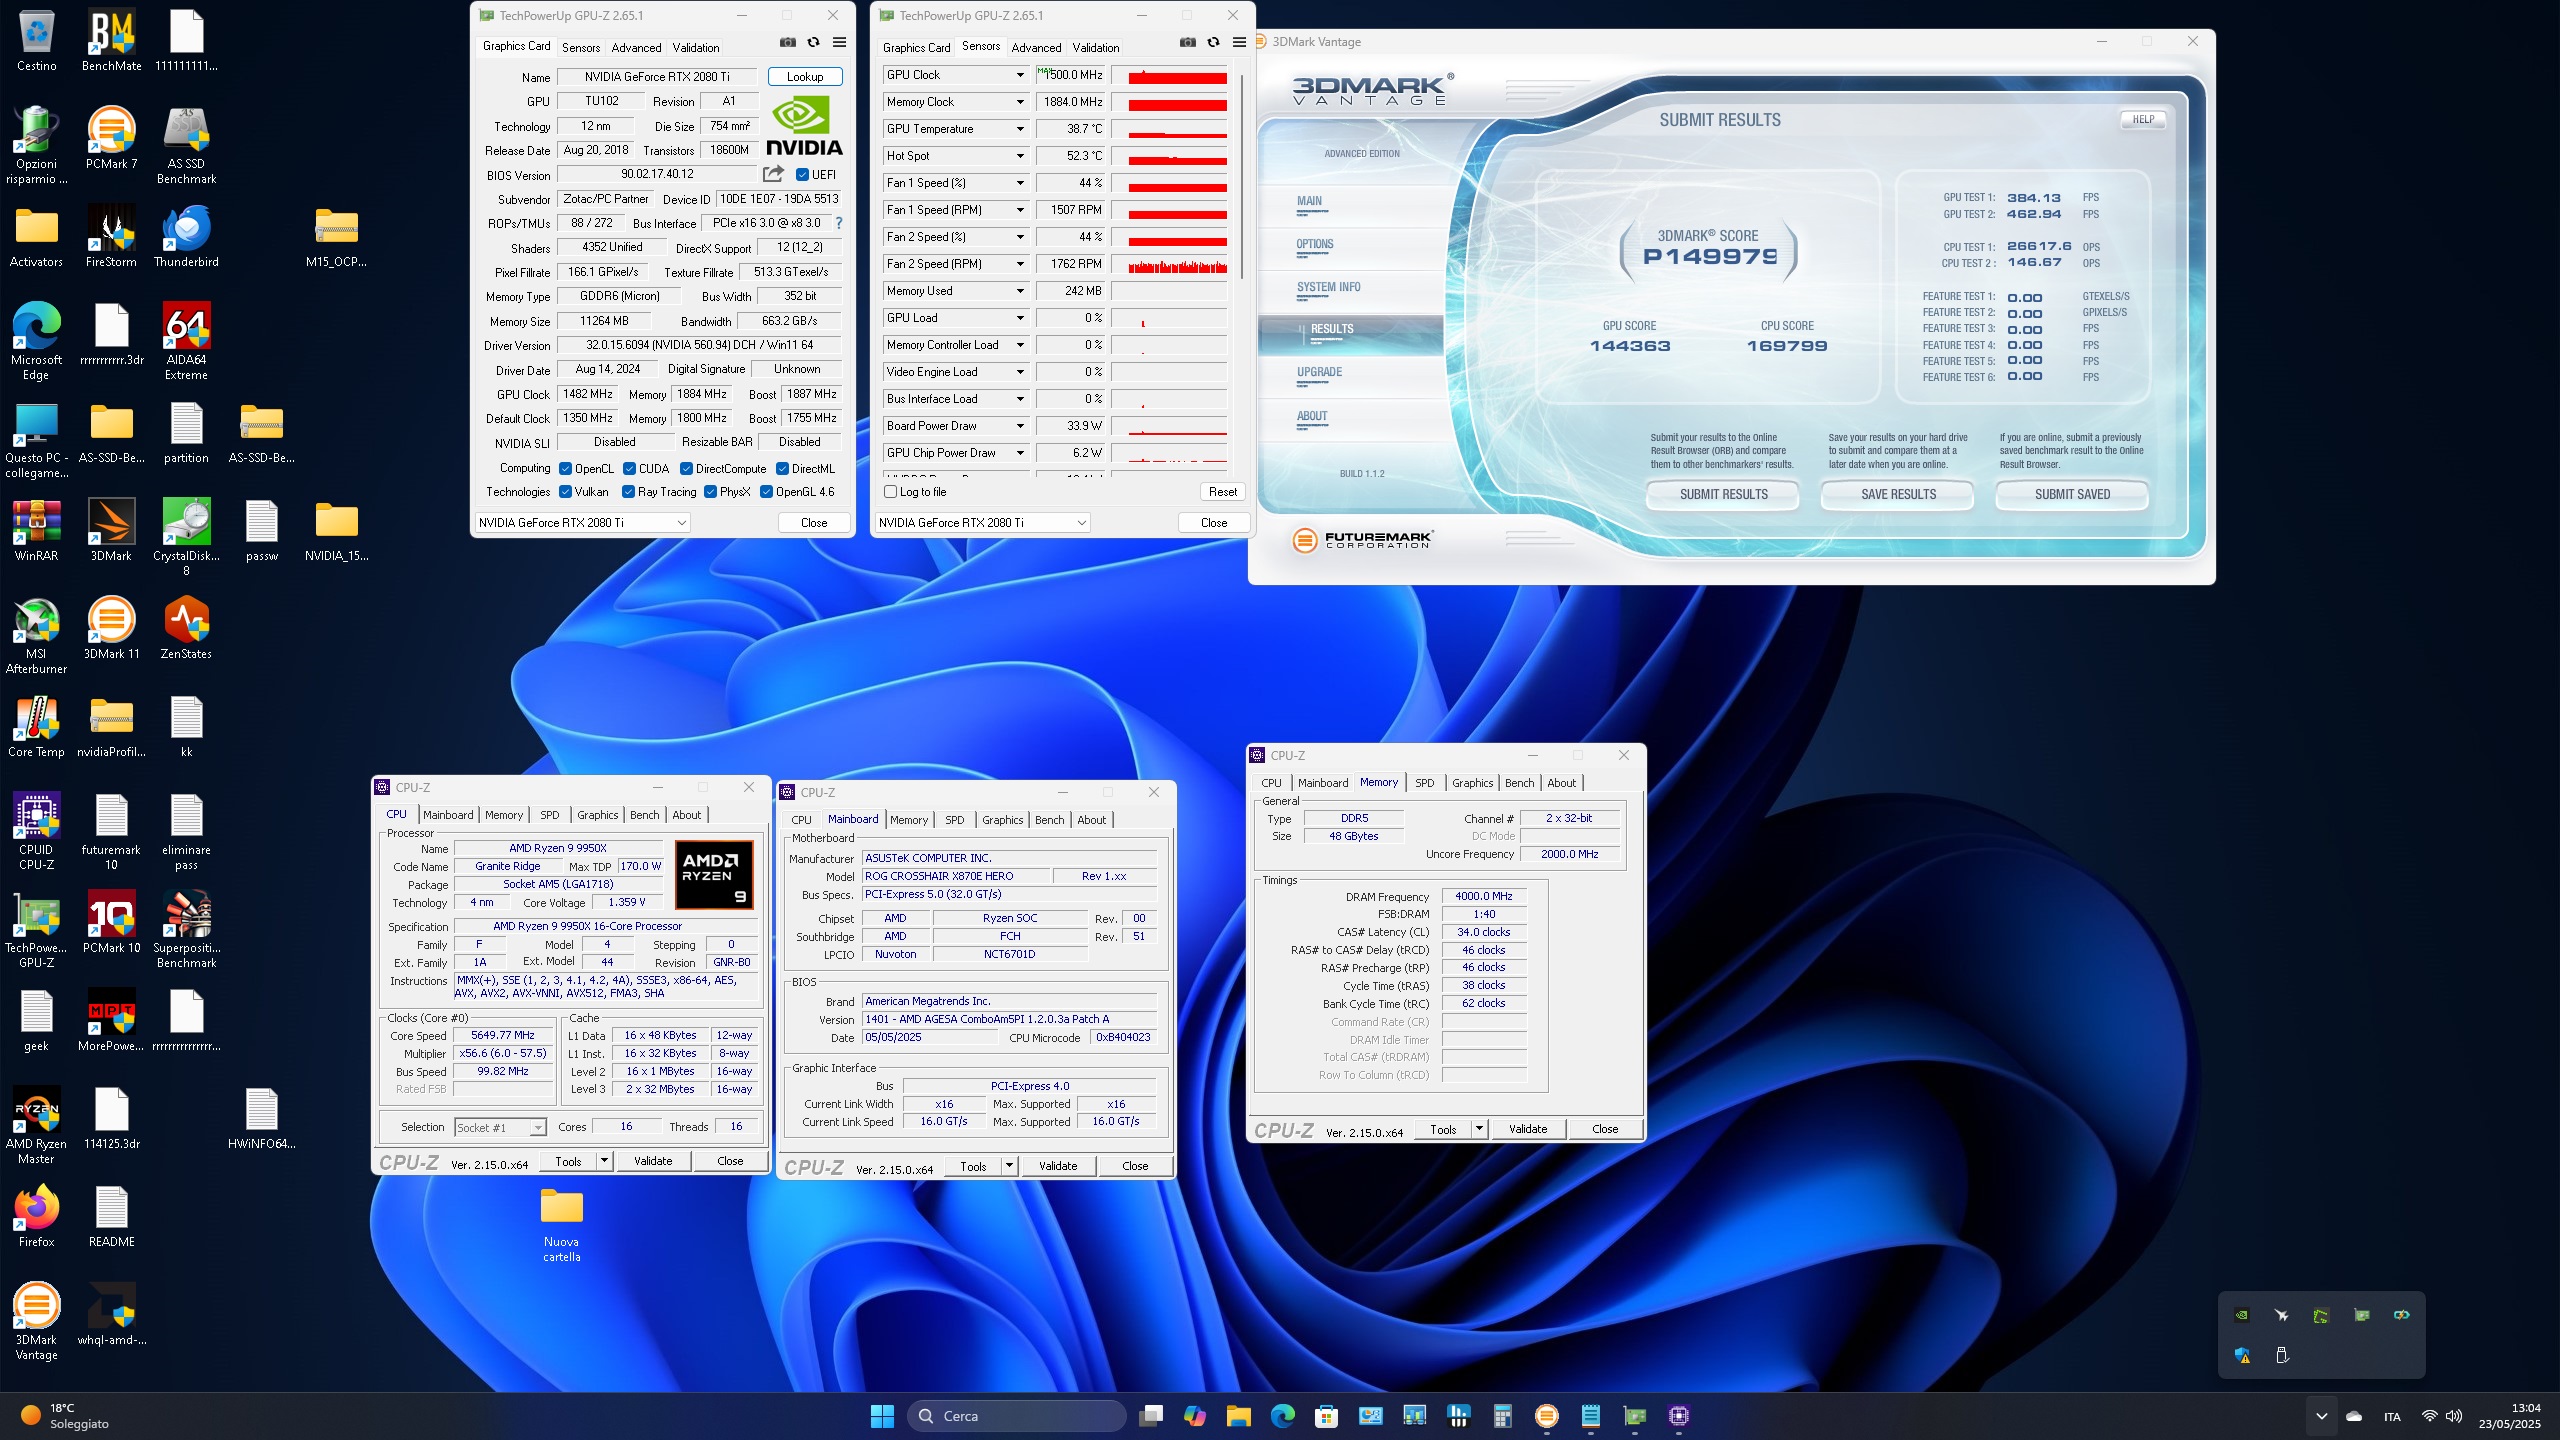
Task: Click SUBMIT RESULTS in 3DMark Vantage
Action: coord(1723,494)
